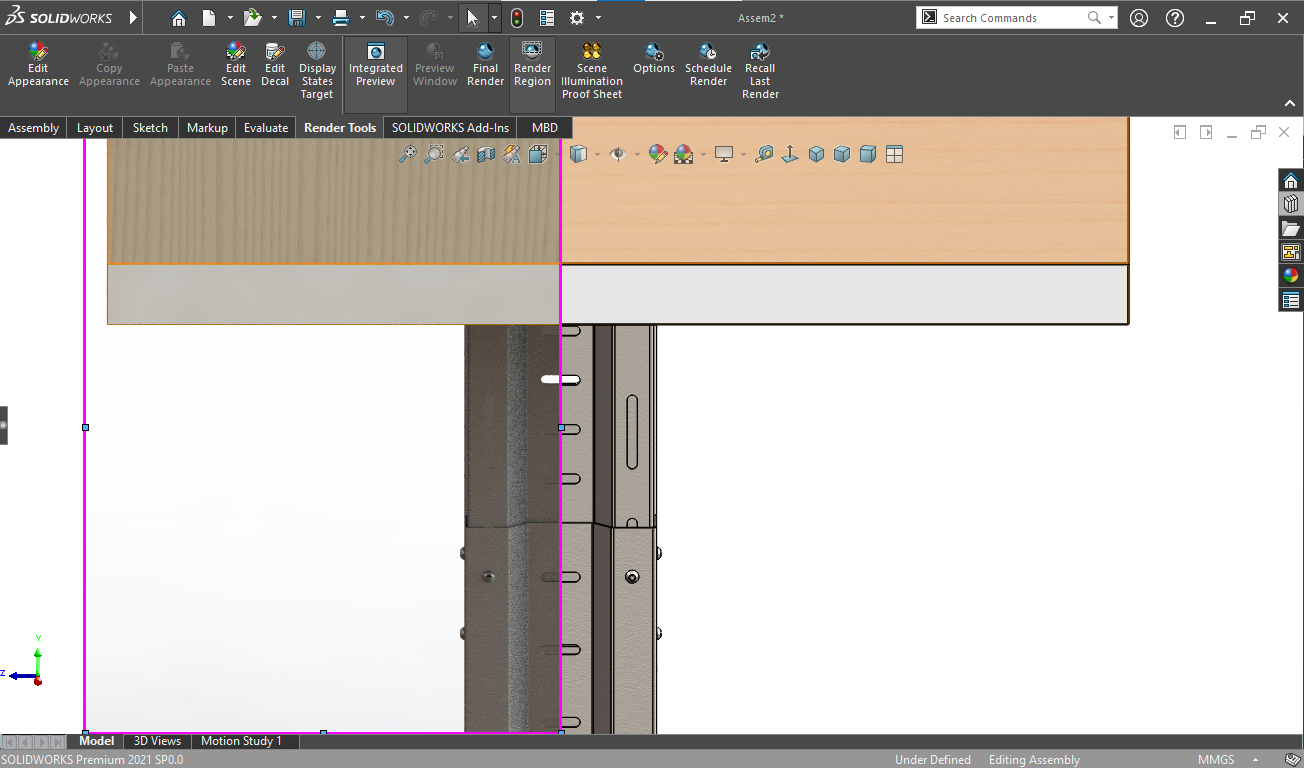Click Edit Appearance in Render Tools
The height and width of the screenshot is (768, 1304).
pyautogui.click(x=38, y=64)
